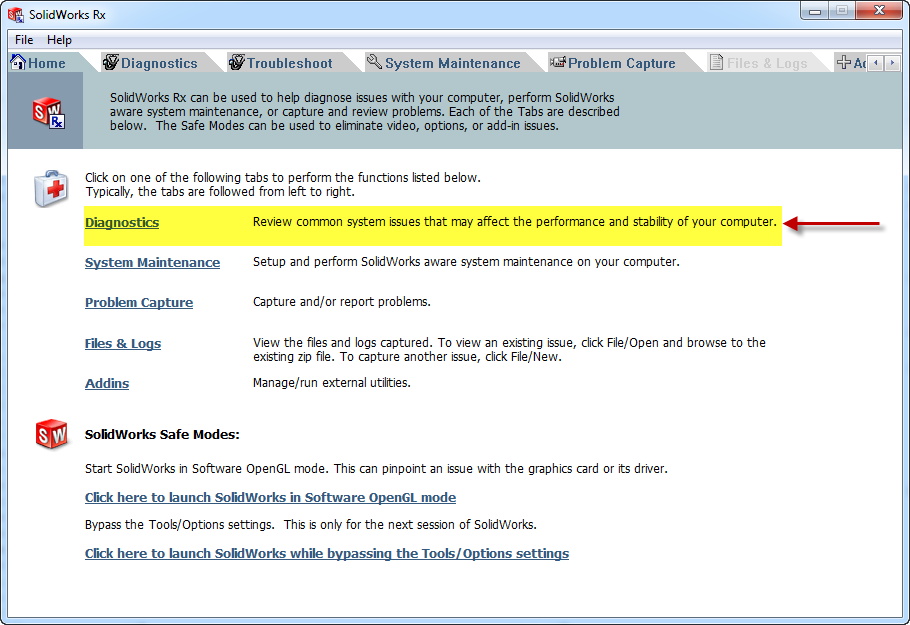Open the Help menu

59,40
